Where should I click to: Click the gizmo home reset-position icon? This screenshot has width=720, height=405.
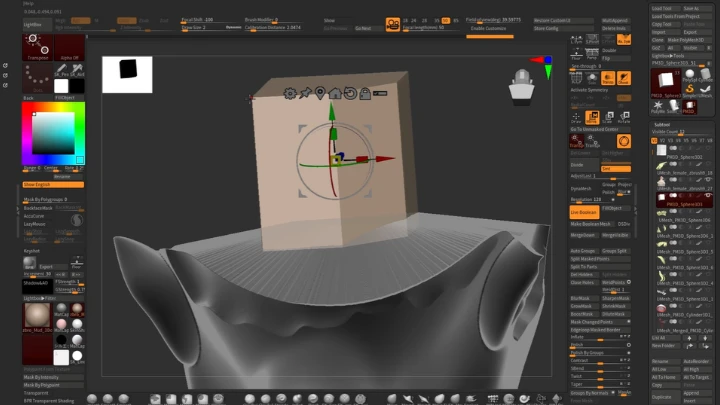[335, 93]
